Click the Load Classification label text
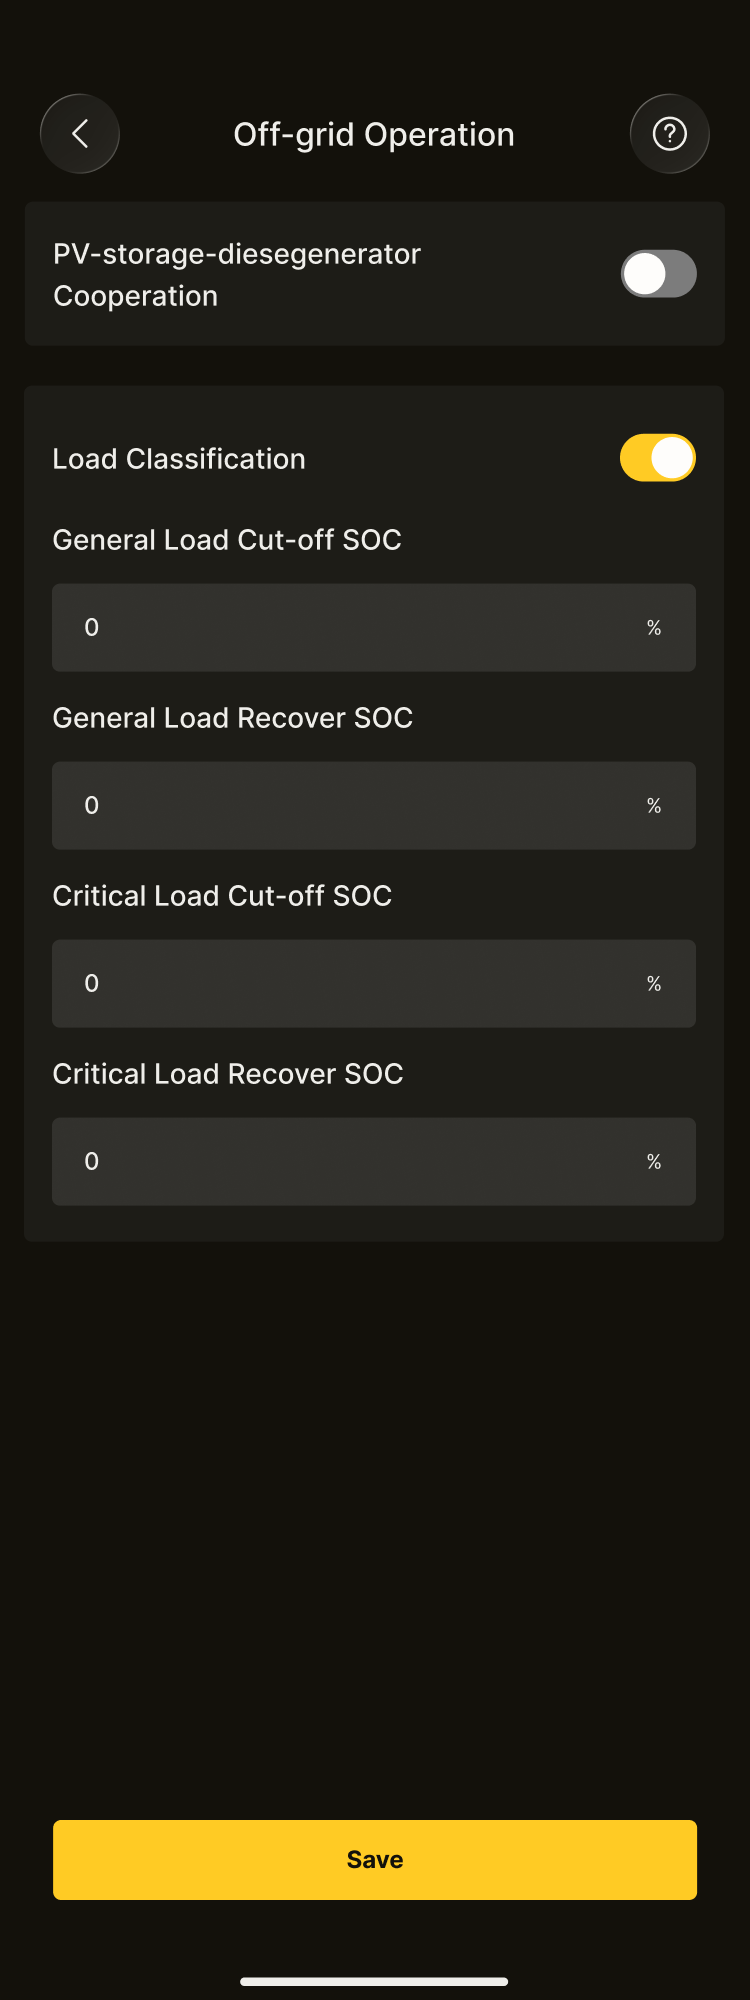Screen dimensions: 750x2000 coord(179,459)
